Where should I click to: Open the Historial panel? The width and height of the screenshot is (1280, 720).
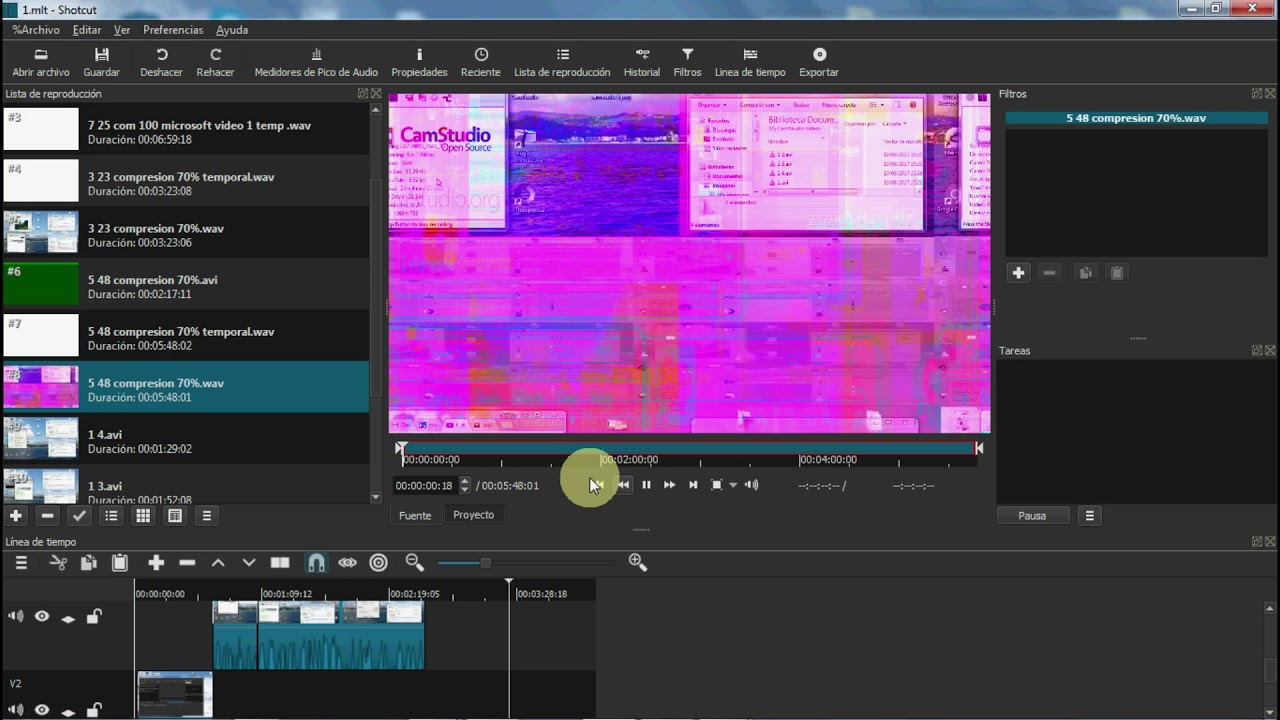tap(642, 63)
